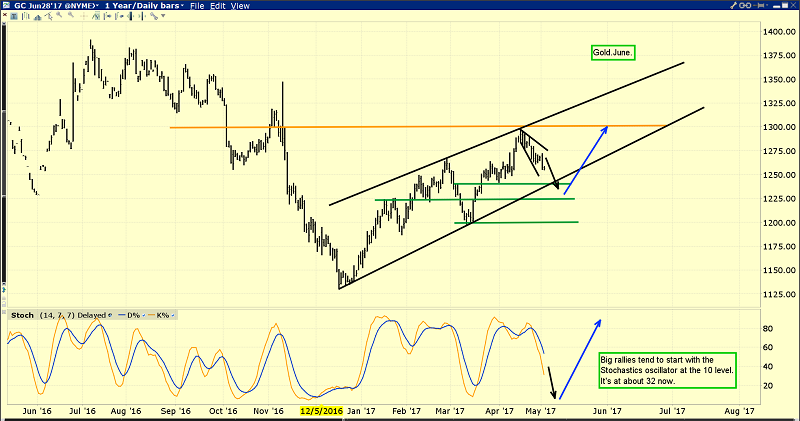The height and width of the screenshot is (421, 800).
Task: Minimize the chart window
Action: [777, 7]
